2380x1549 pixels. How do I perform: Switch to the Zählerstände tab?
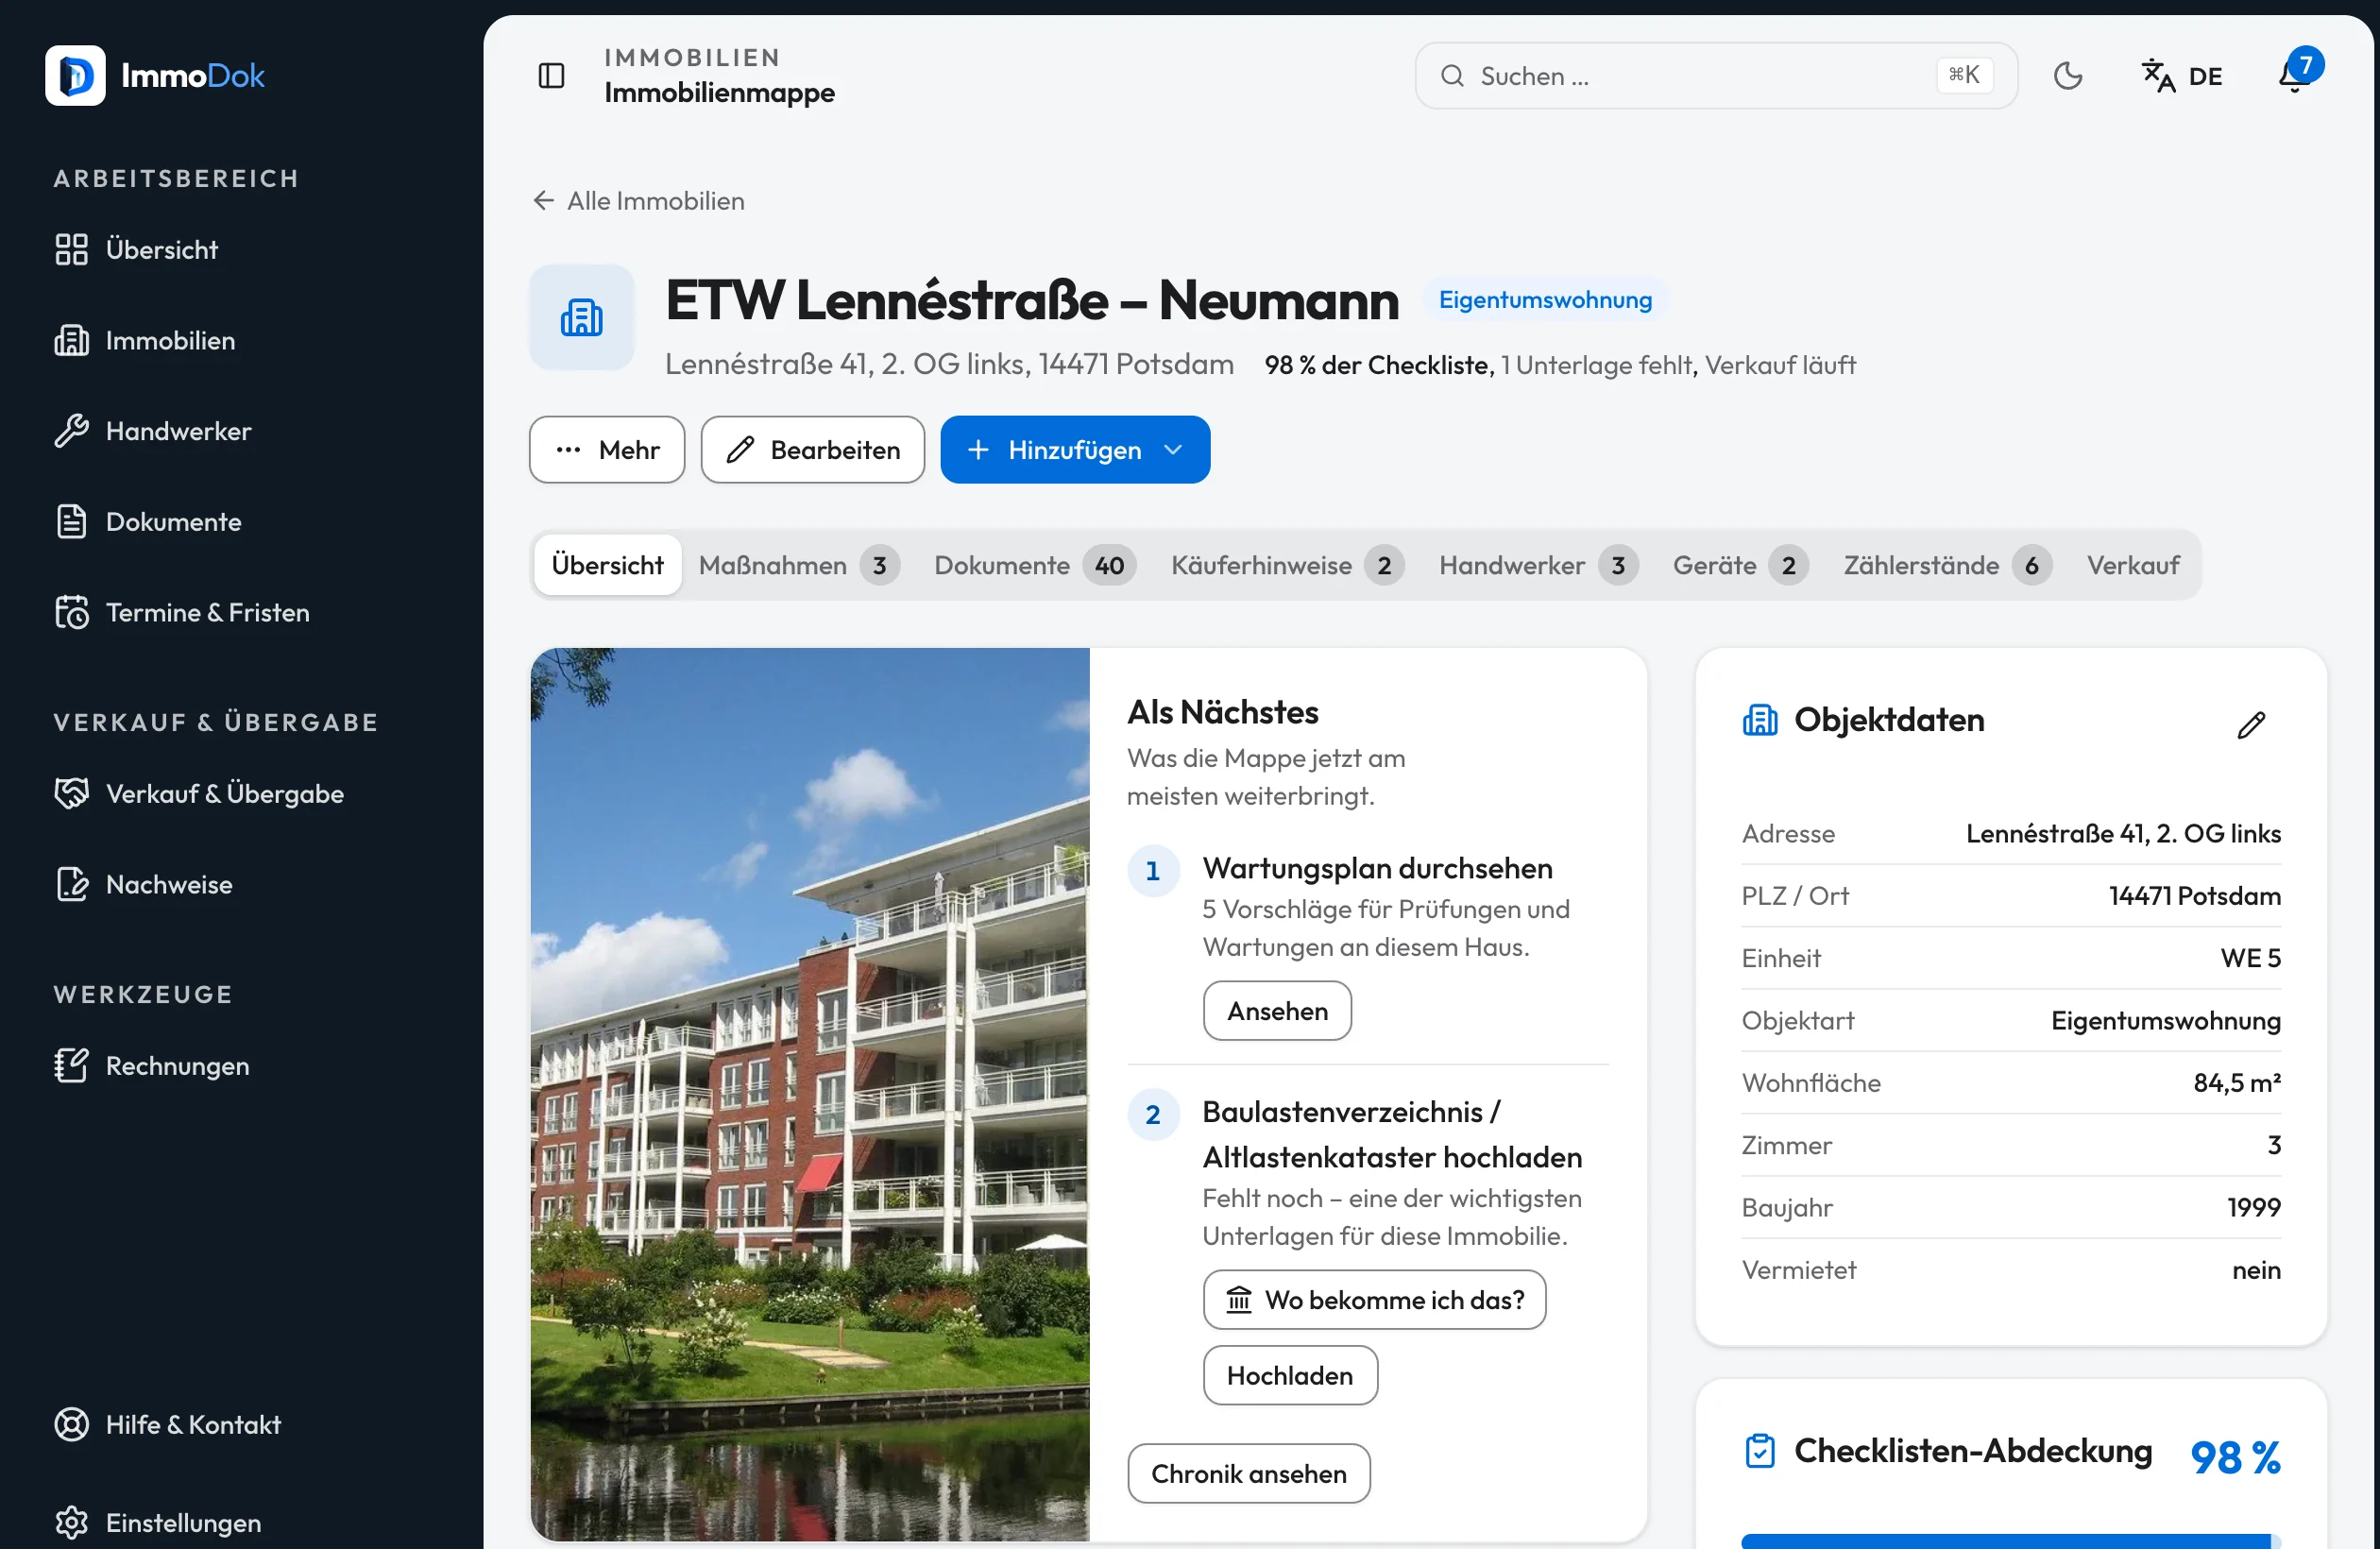1947,565
